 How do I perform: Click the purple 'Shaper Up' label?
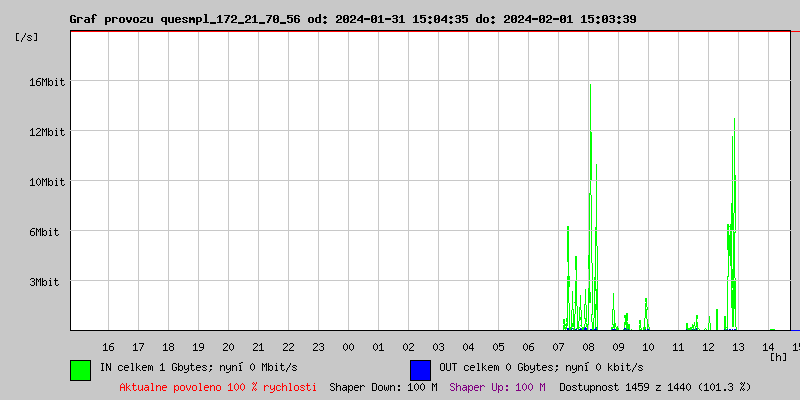click(x=497, y=386)
